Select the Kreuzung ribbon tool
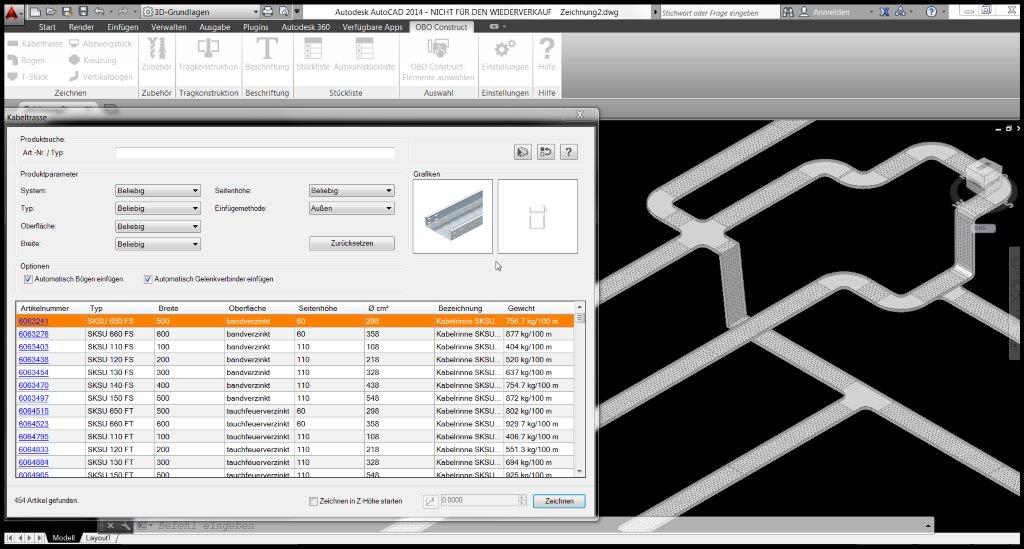 point(93,60)
